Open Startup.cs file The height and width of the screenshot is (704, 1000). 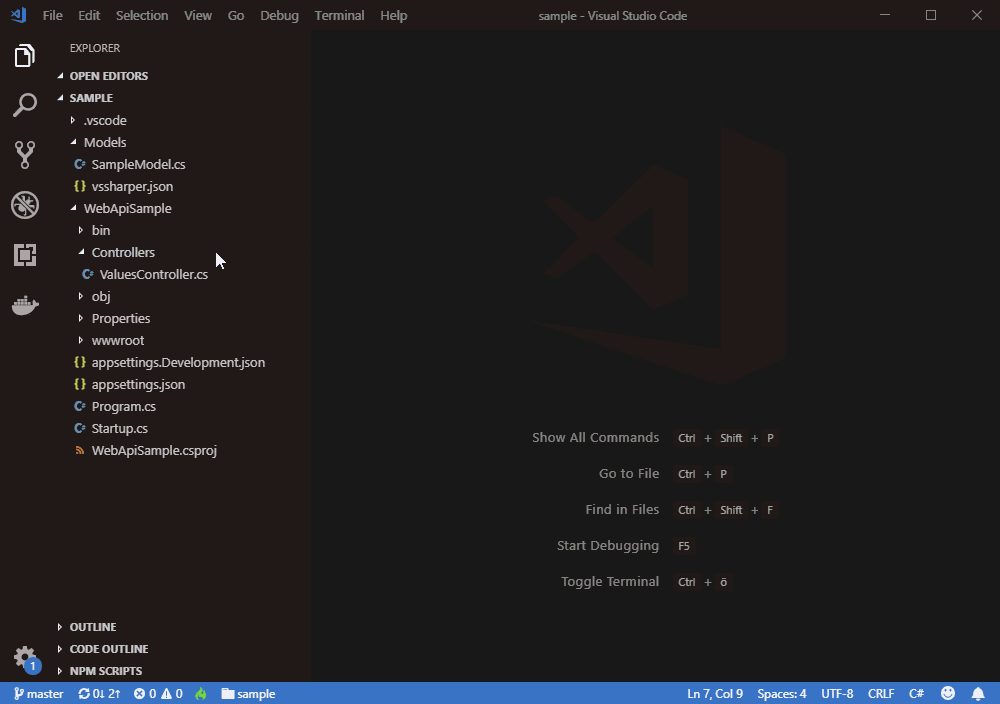point(119,428)
